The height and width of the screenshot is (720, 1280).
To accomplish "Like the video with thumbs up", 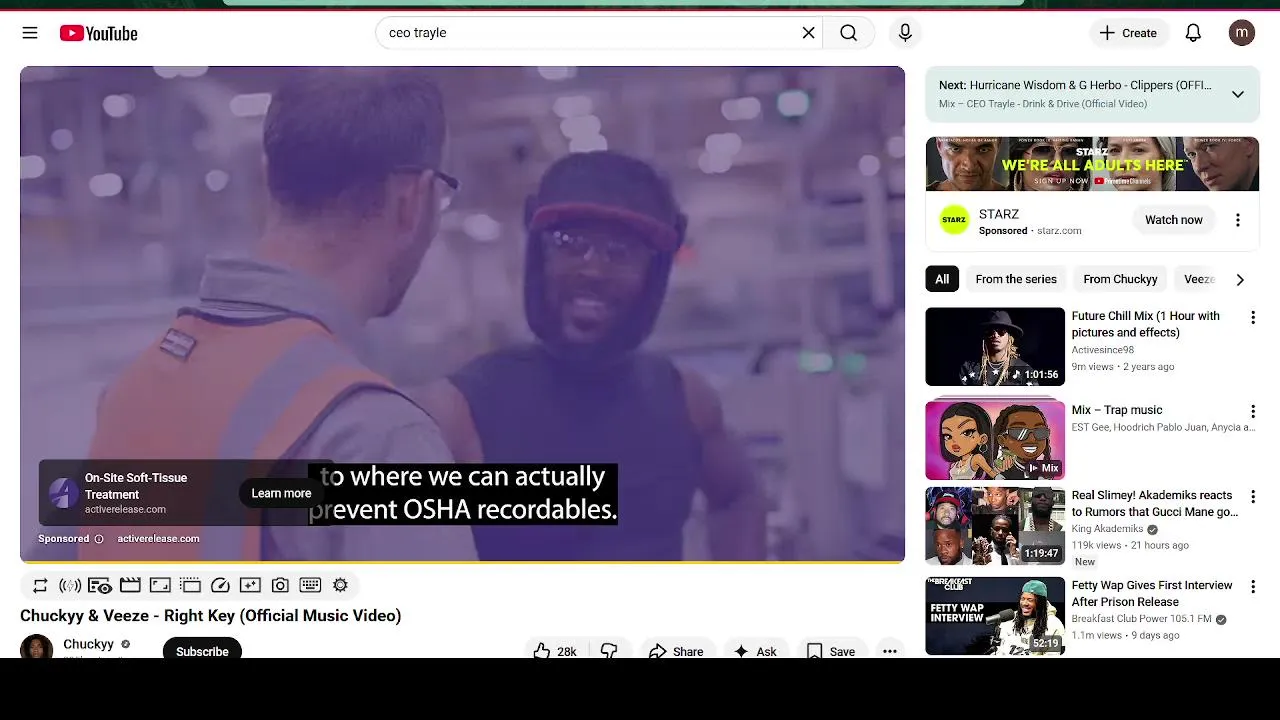I will point(555,651).
